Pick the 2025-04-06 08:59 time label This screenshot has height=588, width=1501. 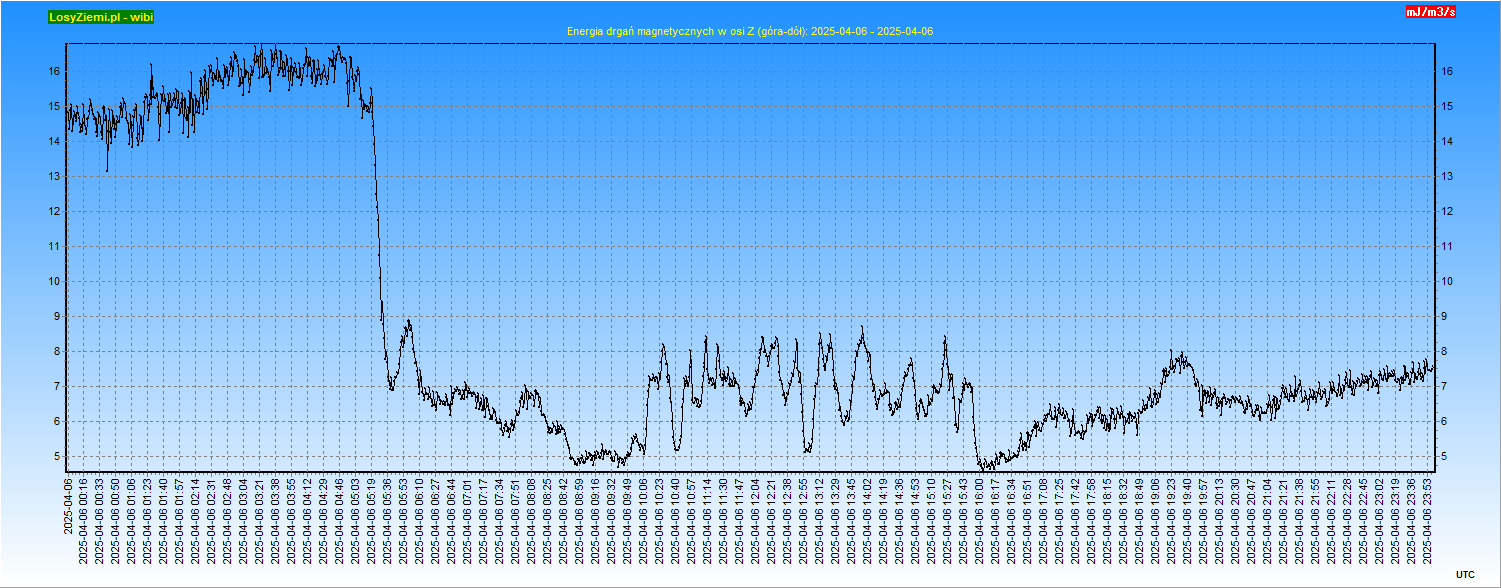(580, 506)
